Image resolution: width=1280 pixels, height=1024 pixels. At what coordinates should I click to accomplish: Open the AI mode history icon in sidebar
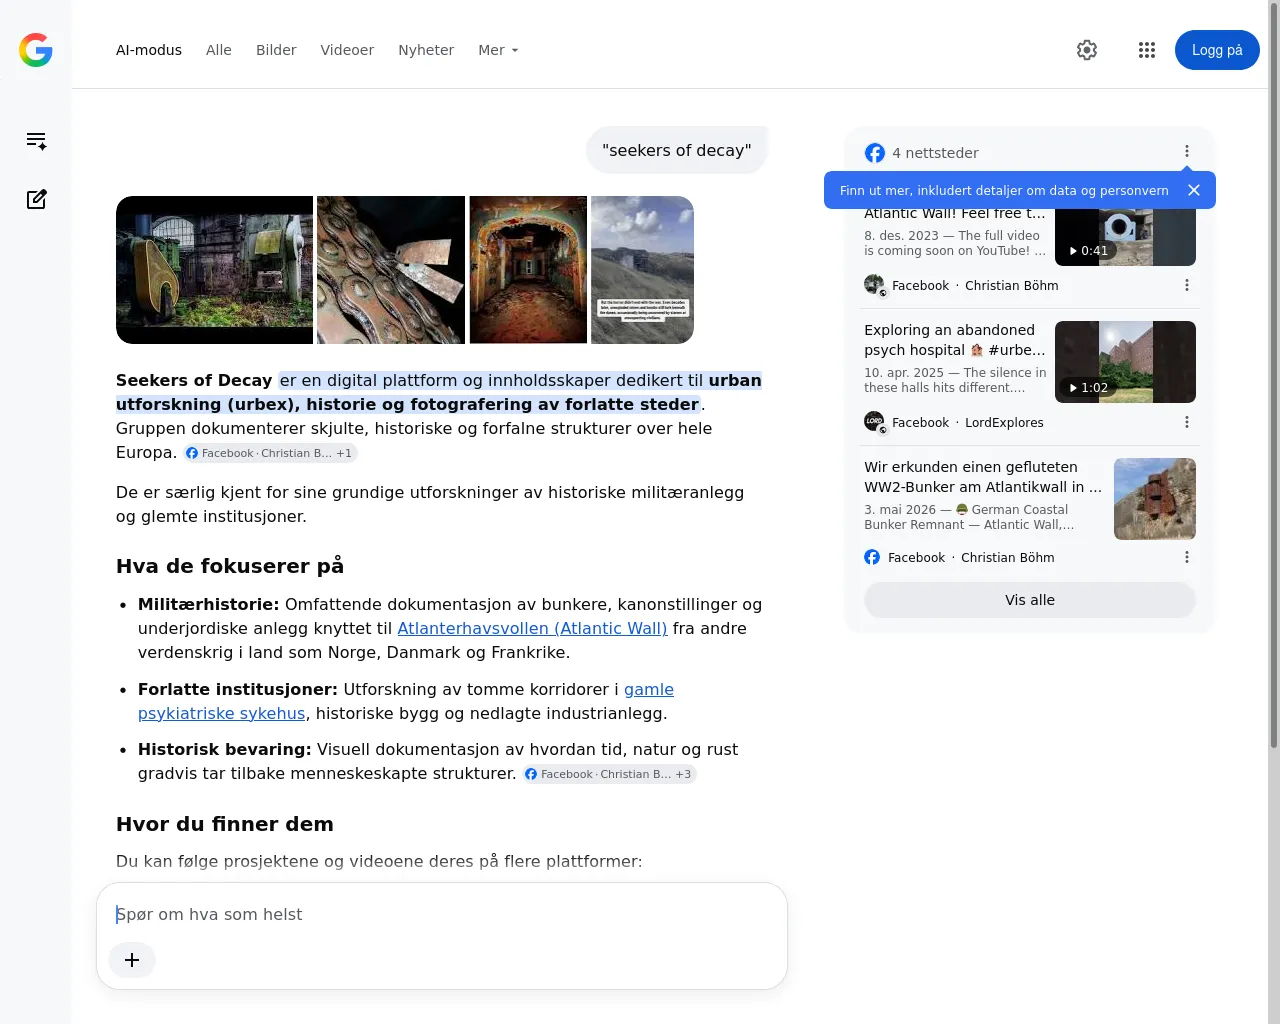36,141
